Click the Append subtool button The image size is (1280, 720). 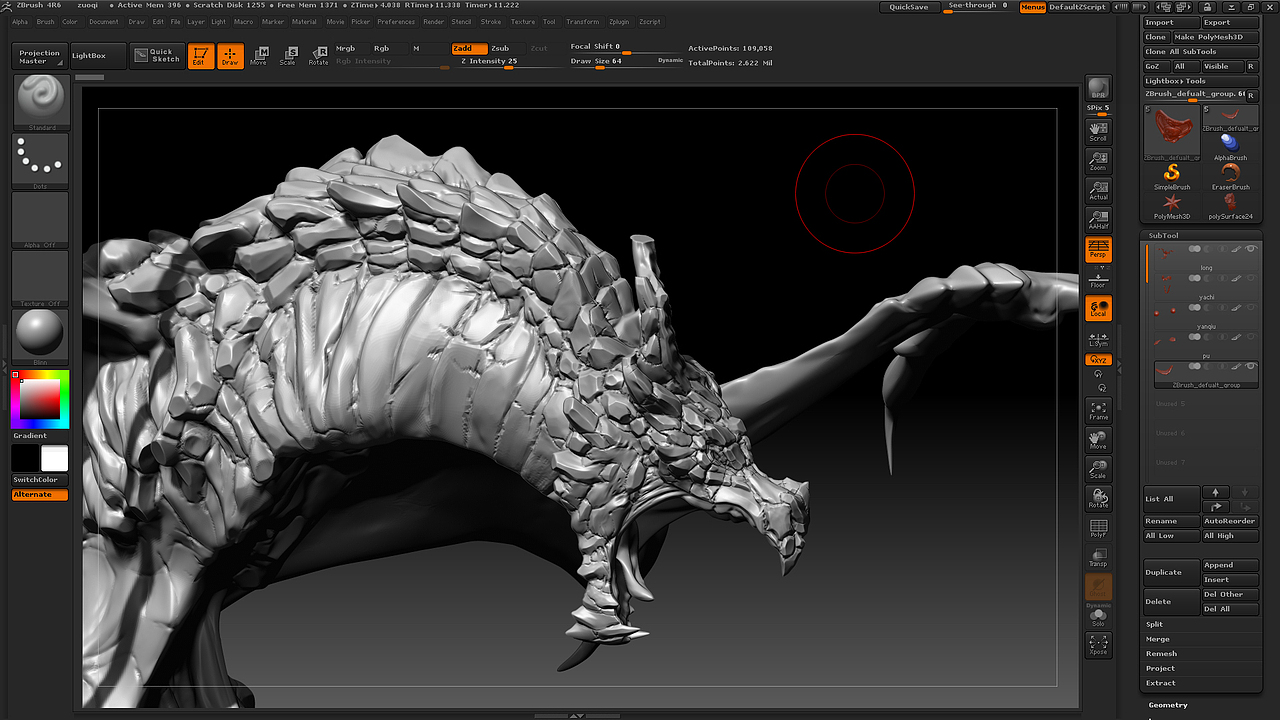click(1231, 565)
